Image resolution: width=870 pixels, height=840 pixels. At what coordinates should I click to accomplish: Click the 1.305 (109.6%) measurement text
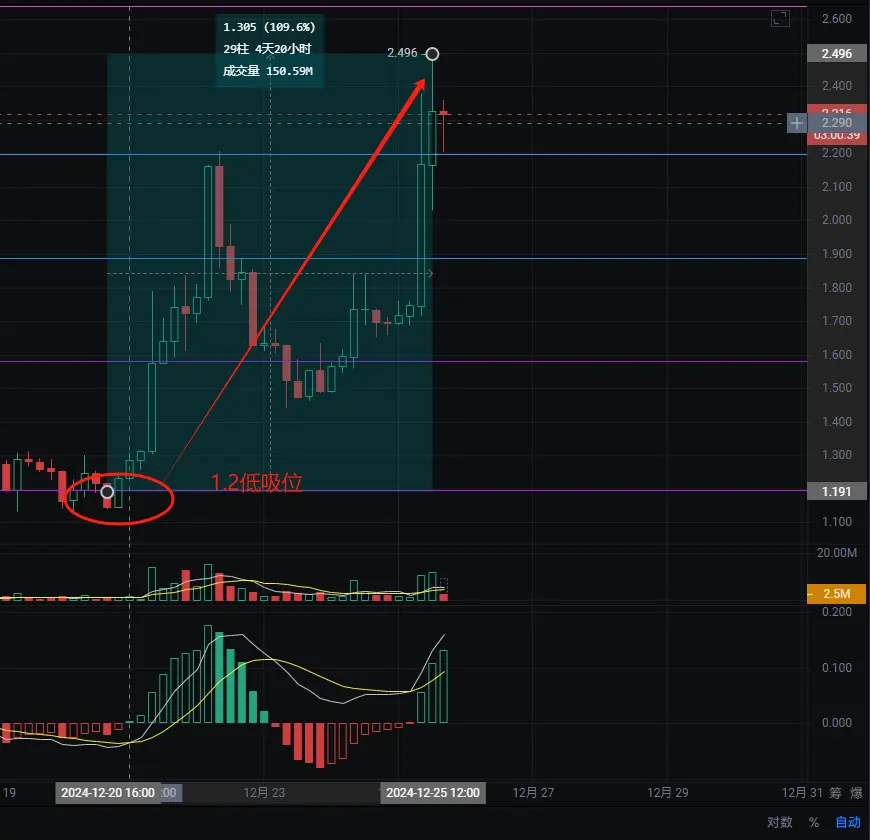(269, 27)
